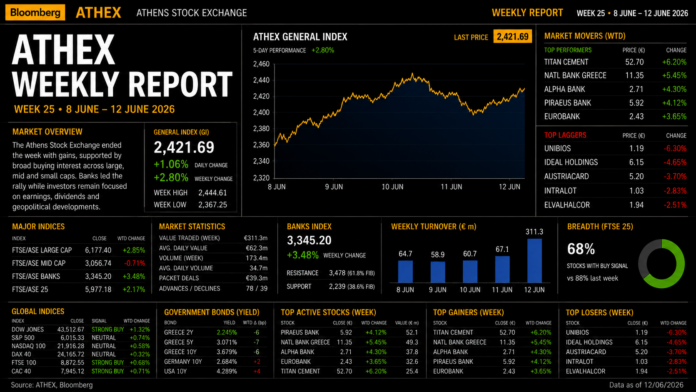Click the FTSE/ASE MID CAP index row
This screenshot has height=392, width=696.
pos(79,263)
